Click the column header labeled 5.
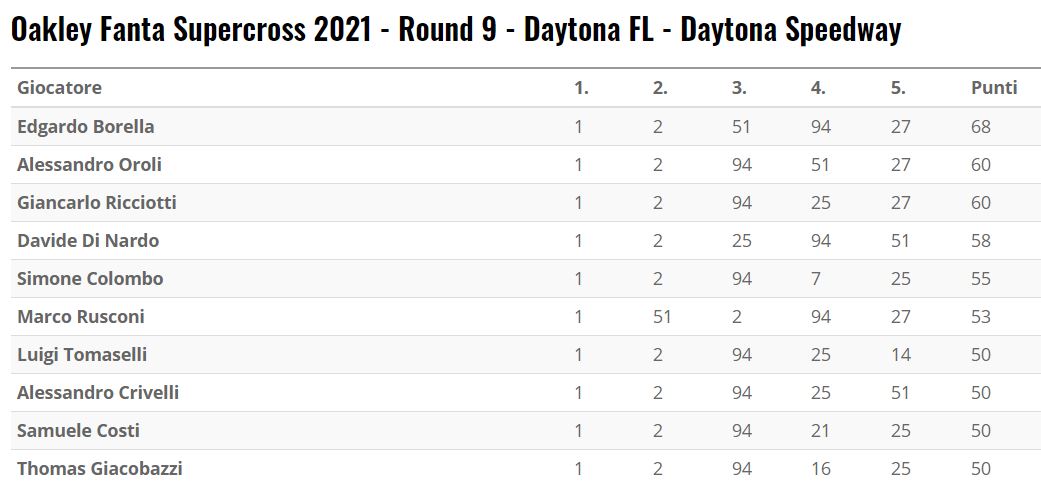 tap(898, 88)
